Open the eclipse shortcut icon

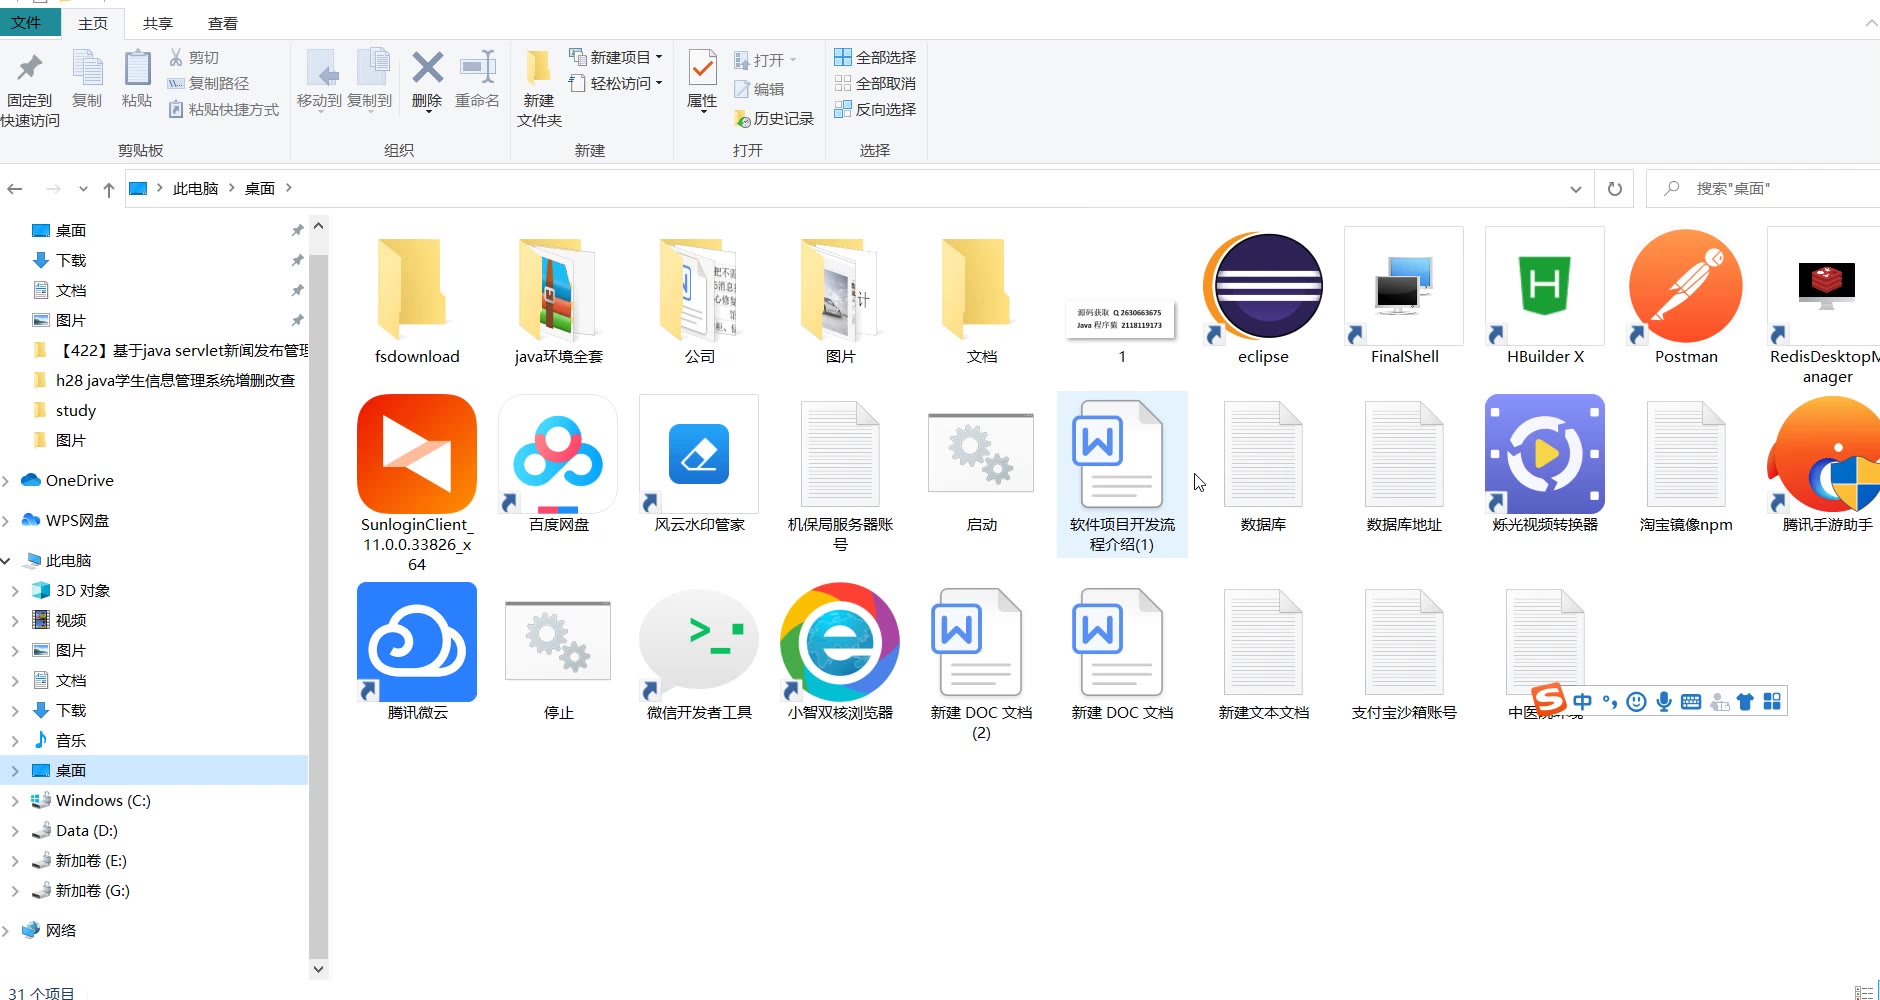pos(1263,287)
